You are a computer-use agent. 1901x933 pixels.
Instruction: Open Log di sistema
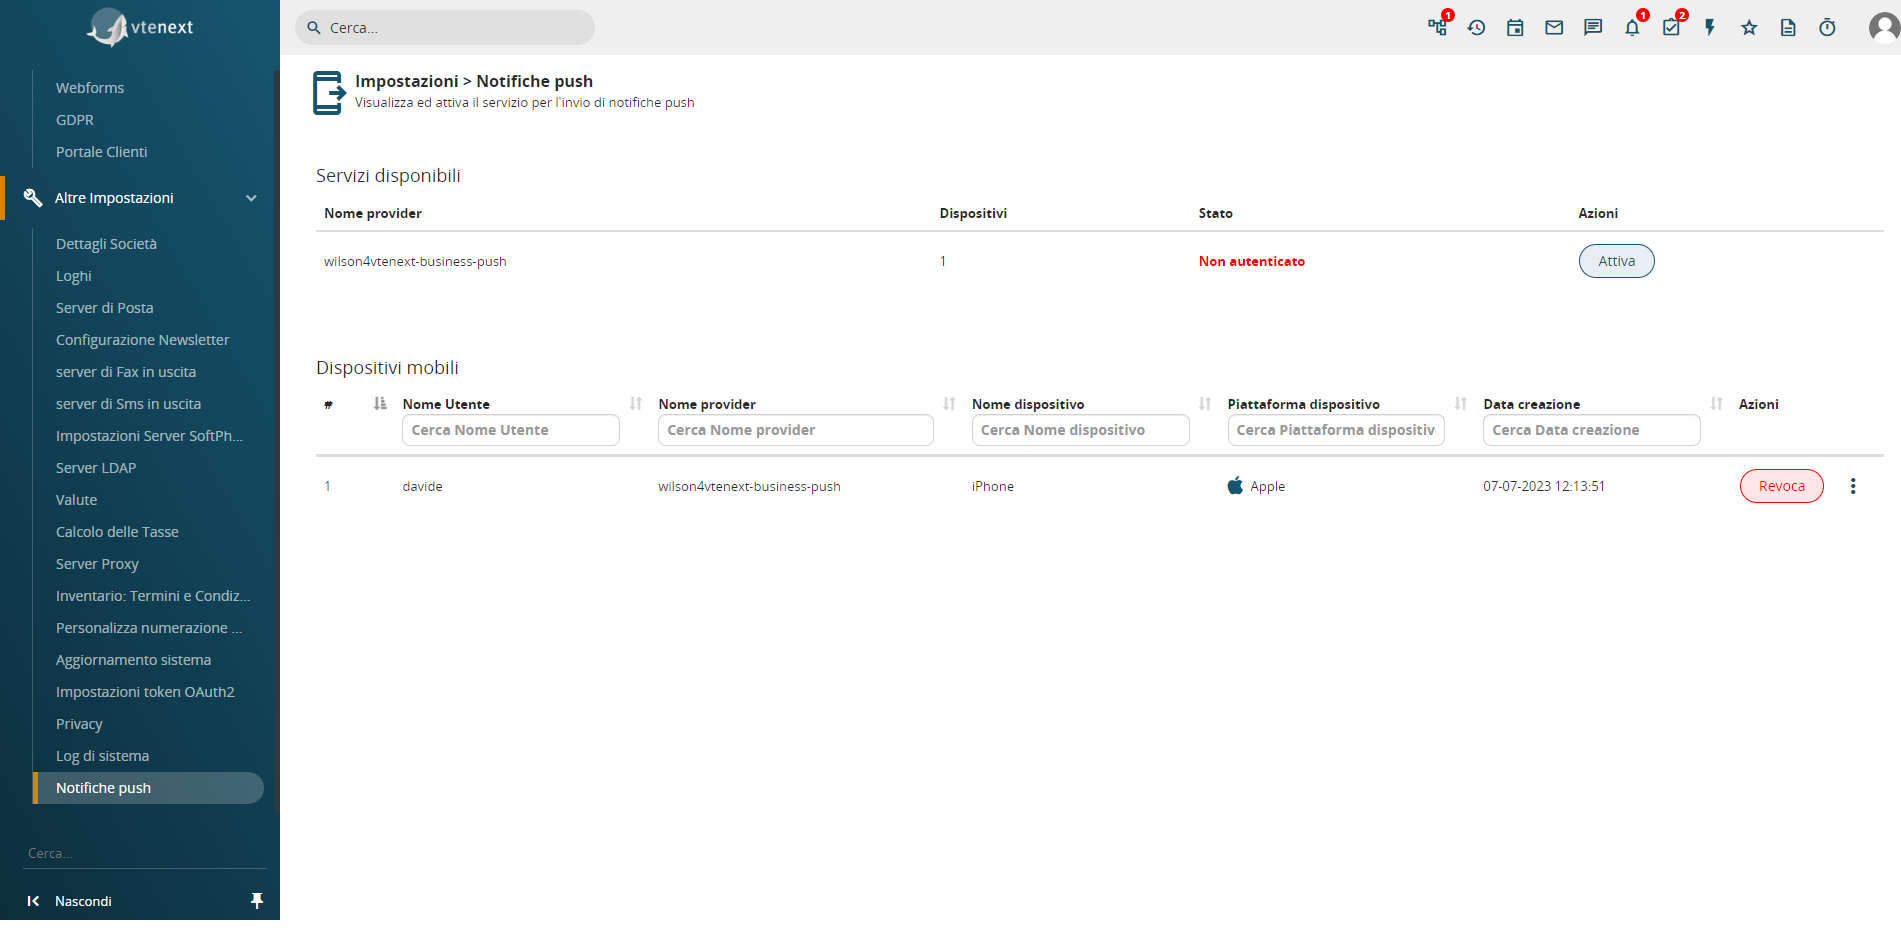coord(102,756)
